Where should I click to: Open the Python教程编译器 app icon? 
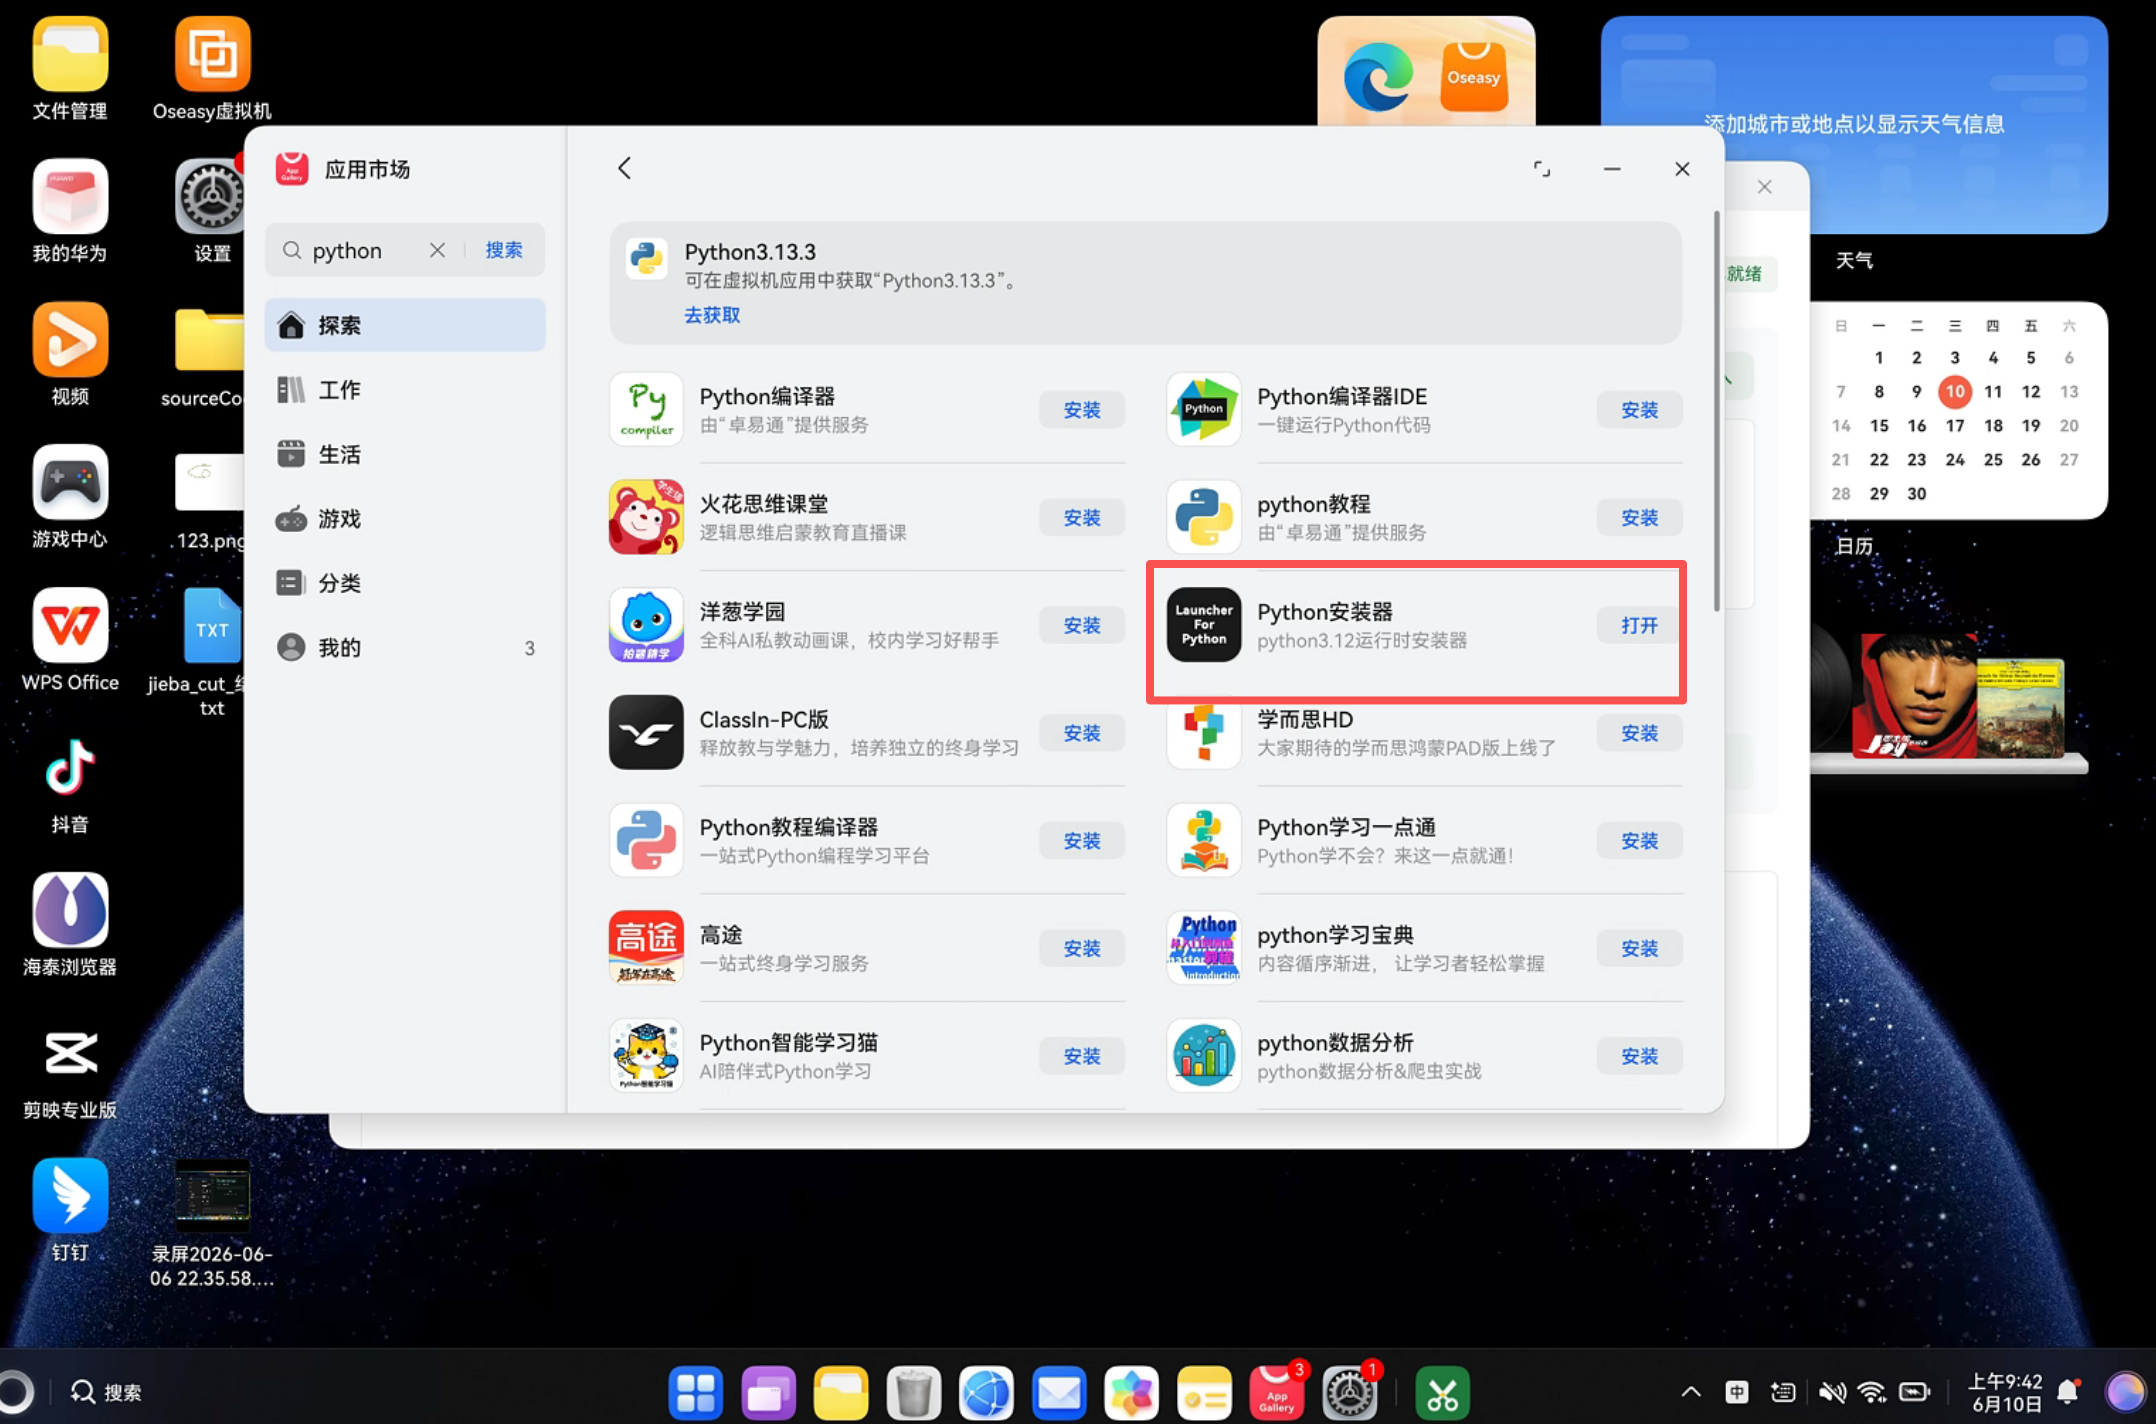click(646, 840)
